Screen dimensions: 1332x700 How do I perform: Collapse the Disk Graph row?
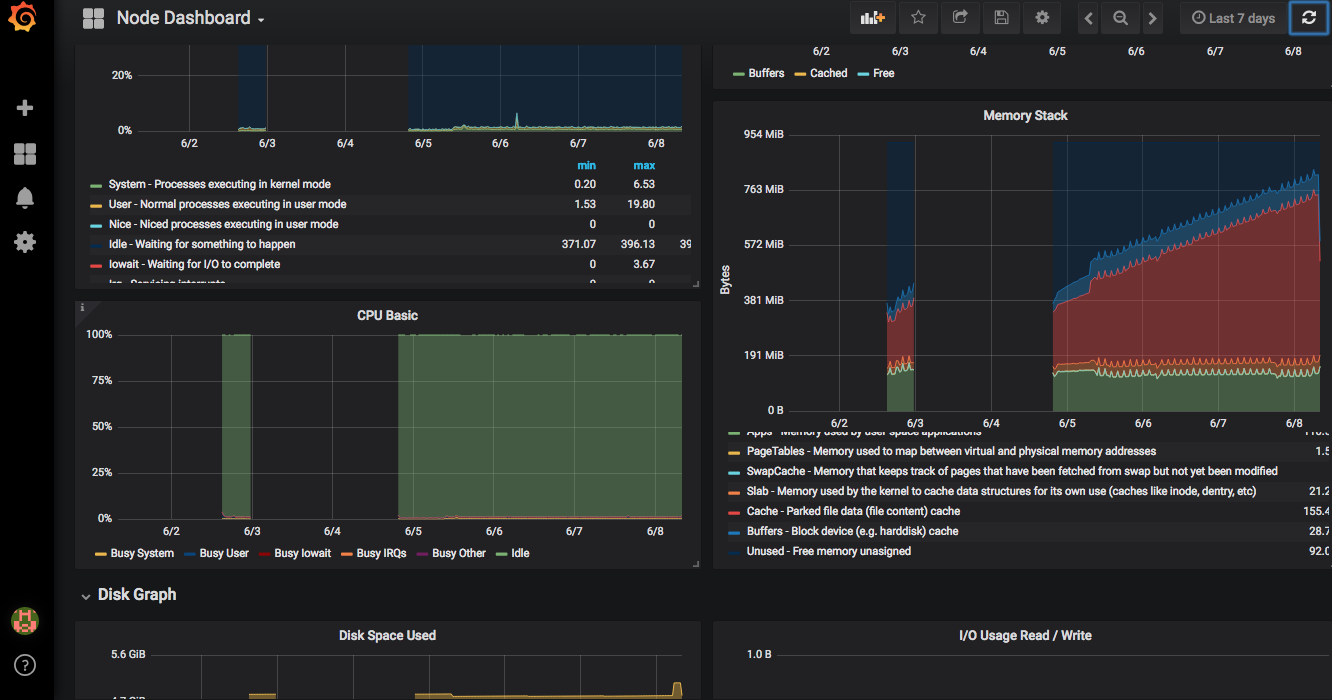(x=128, y=594)
